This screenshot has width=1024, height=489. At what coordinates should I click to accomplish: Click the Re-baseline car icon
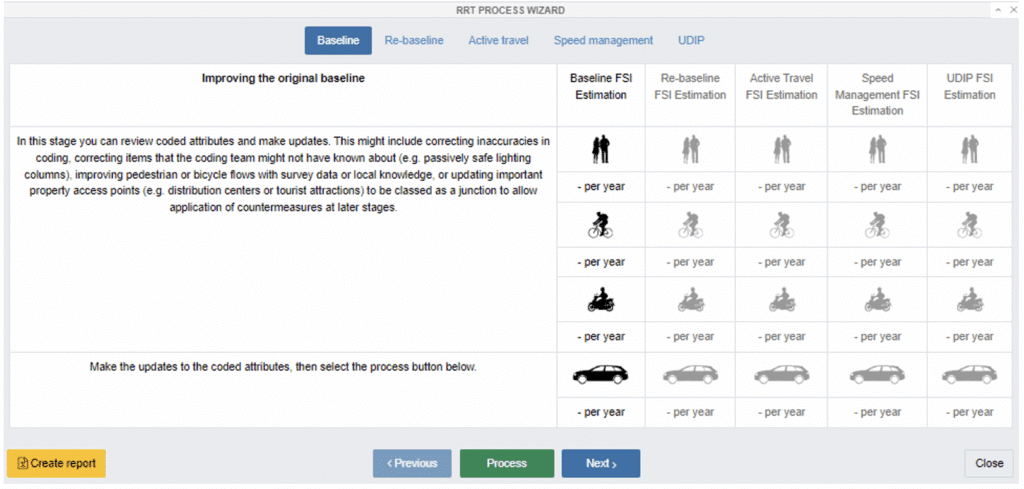(690, 374)
